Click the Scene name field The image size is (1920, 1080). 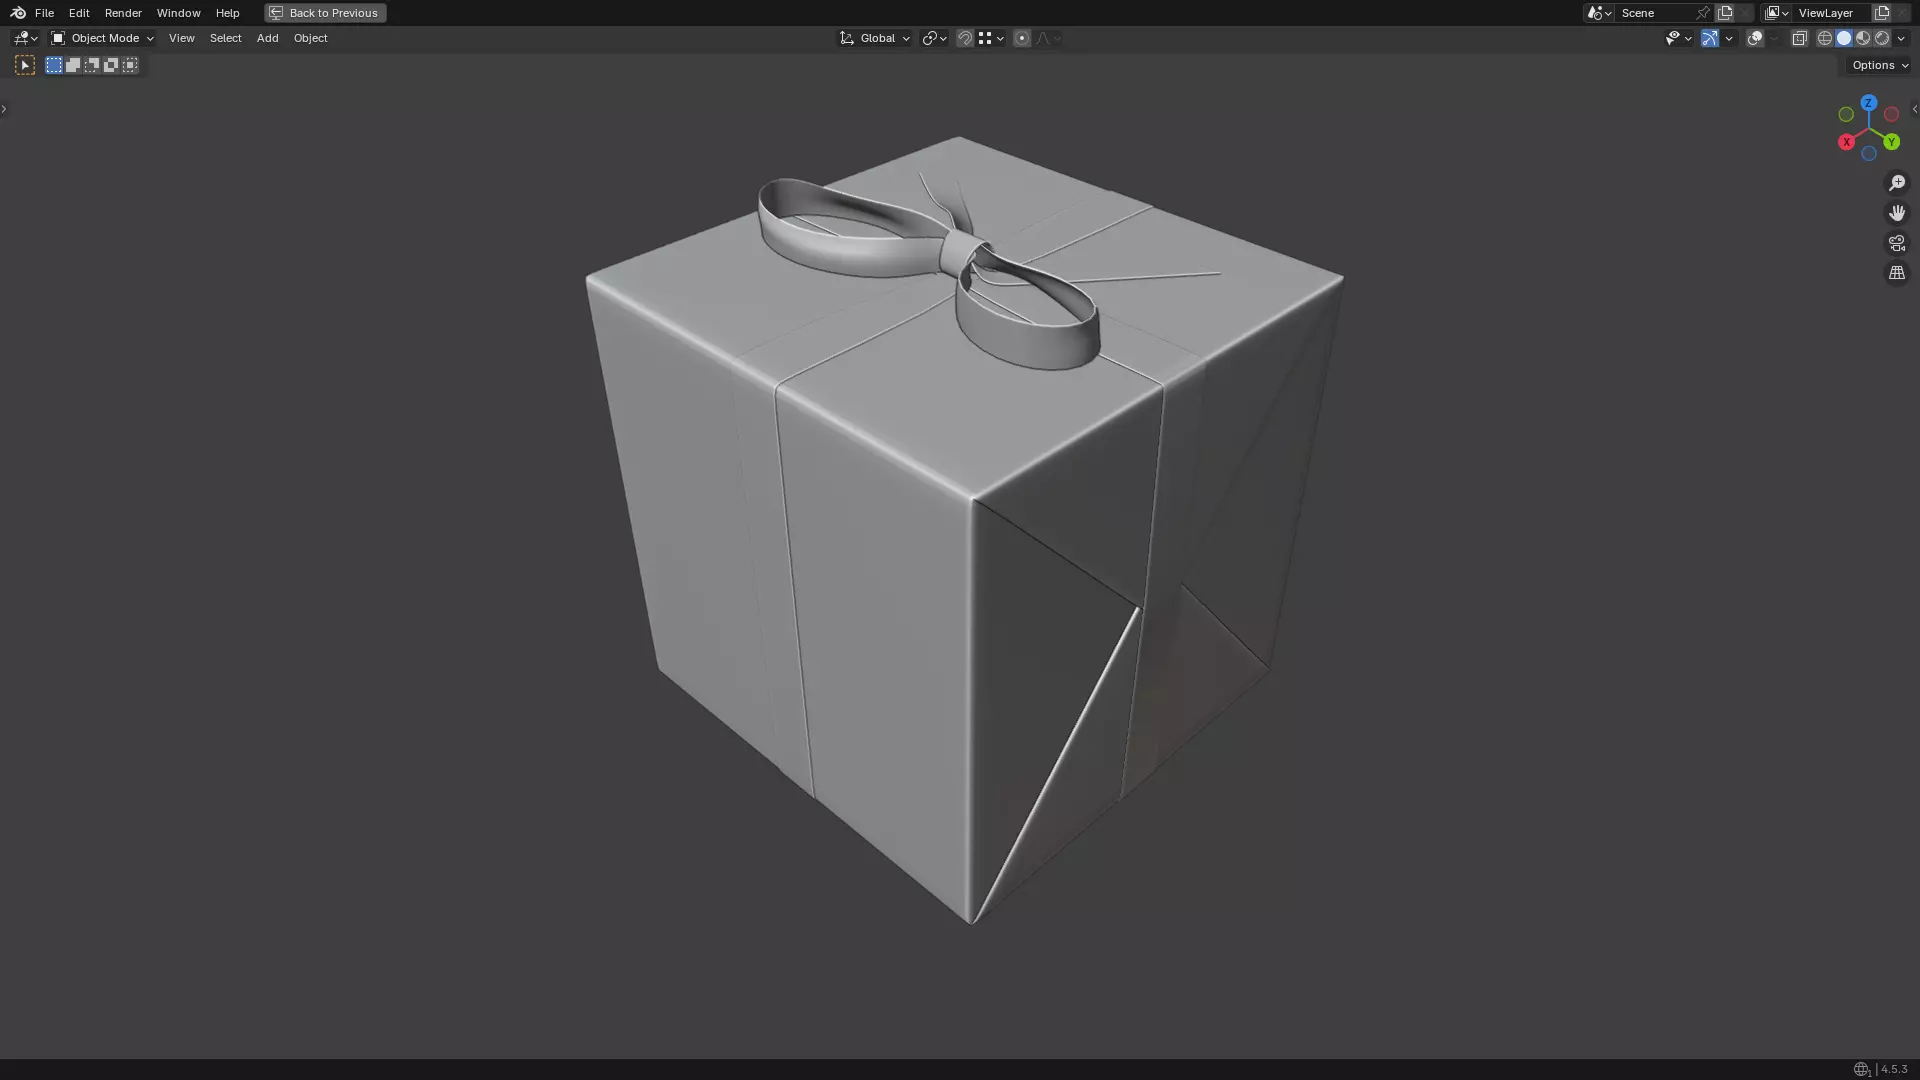coord(1655,13)
